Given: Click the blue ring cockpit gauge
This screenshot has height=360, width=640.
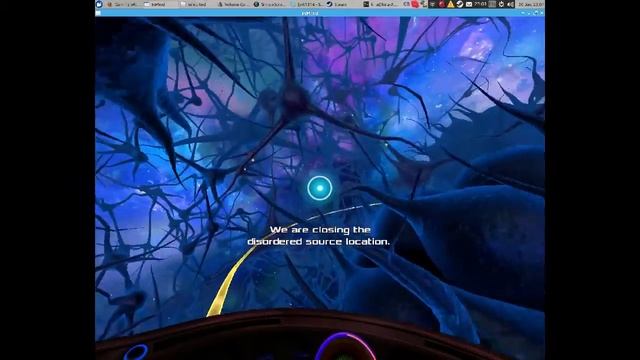Looking at the screenshot, I should point(136,352).
